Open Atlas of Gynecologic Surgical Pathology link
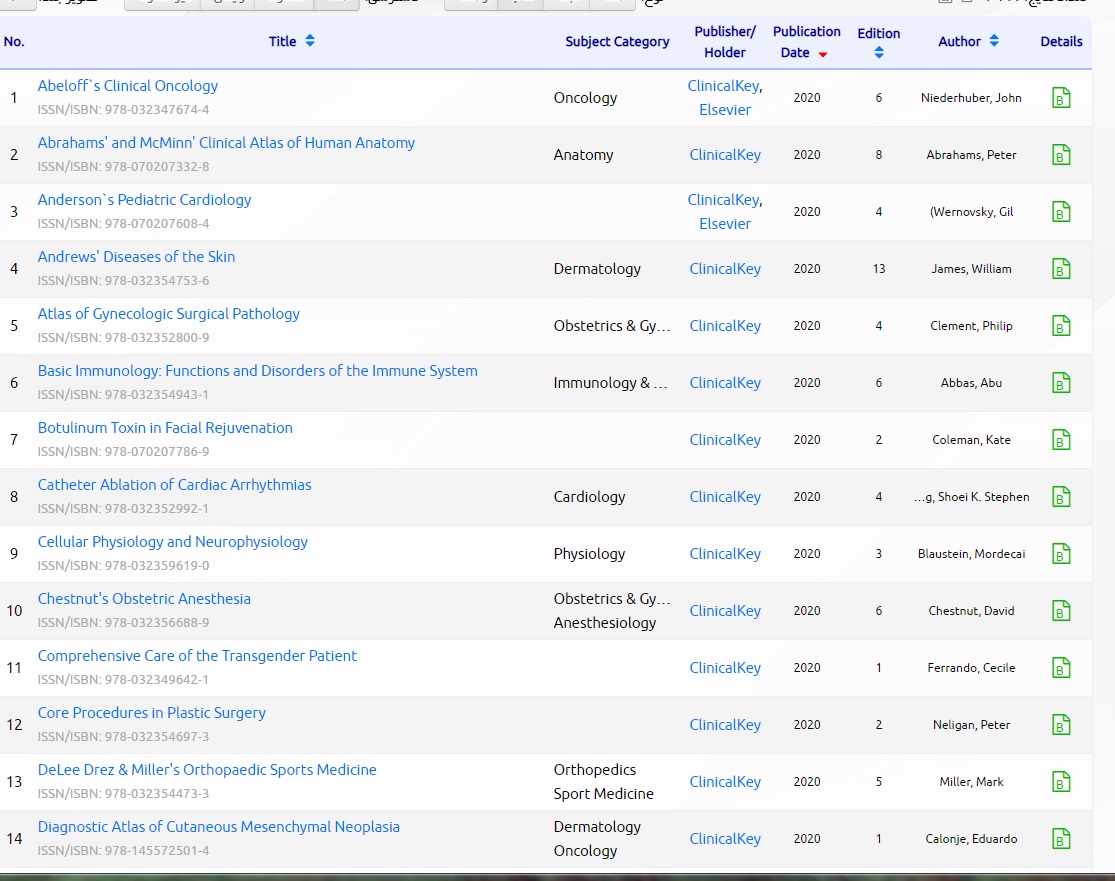 tap(169, 314)
